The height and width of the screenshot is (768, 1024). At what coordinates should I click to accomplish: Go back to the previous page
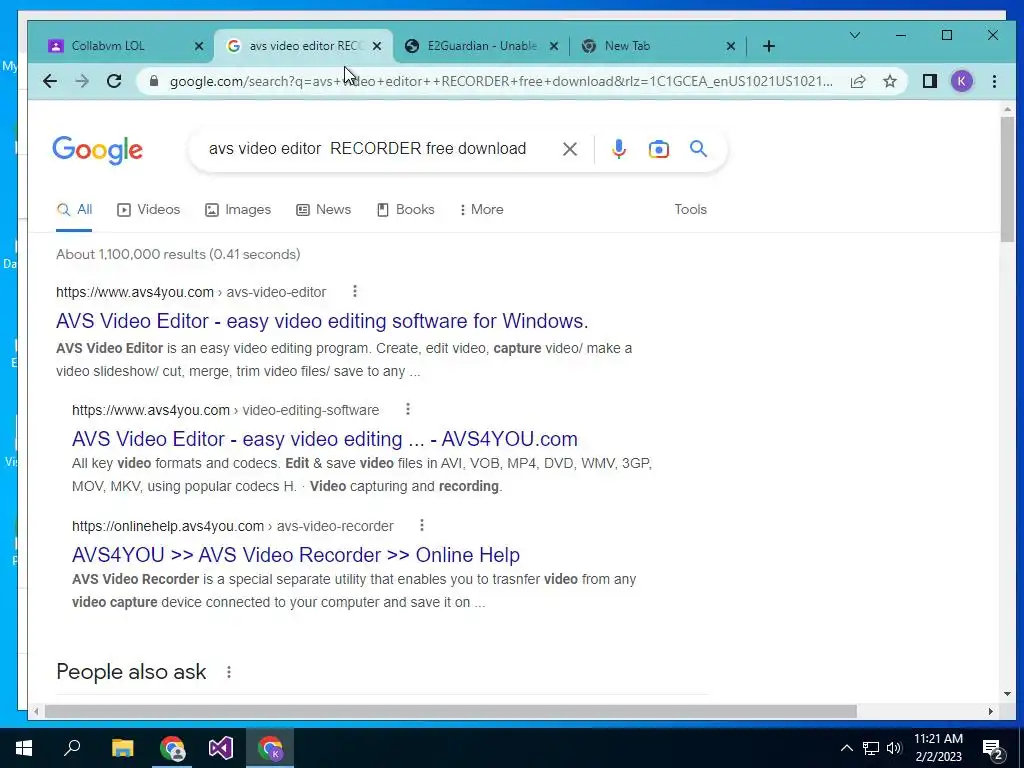(x=50, y=81)
